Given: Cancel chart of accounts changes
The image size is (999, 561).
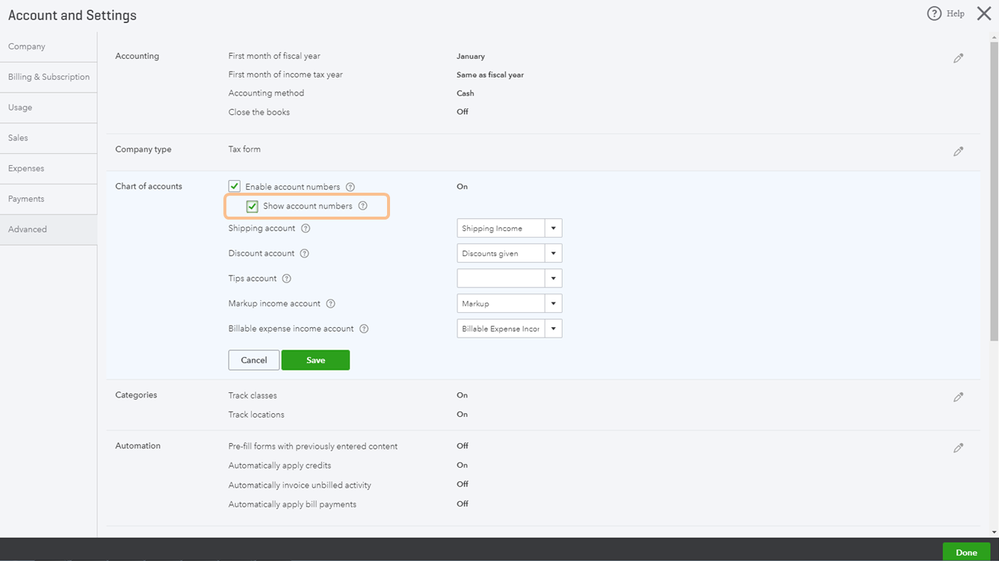Looking at the screenshot, I should tap(254, 360).
